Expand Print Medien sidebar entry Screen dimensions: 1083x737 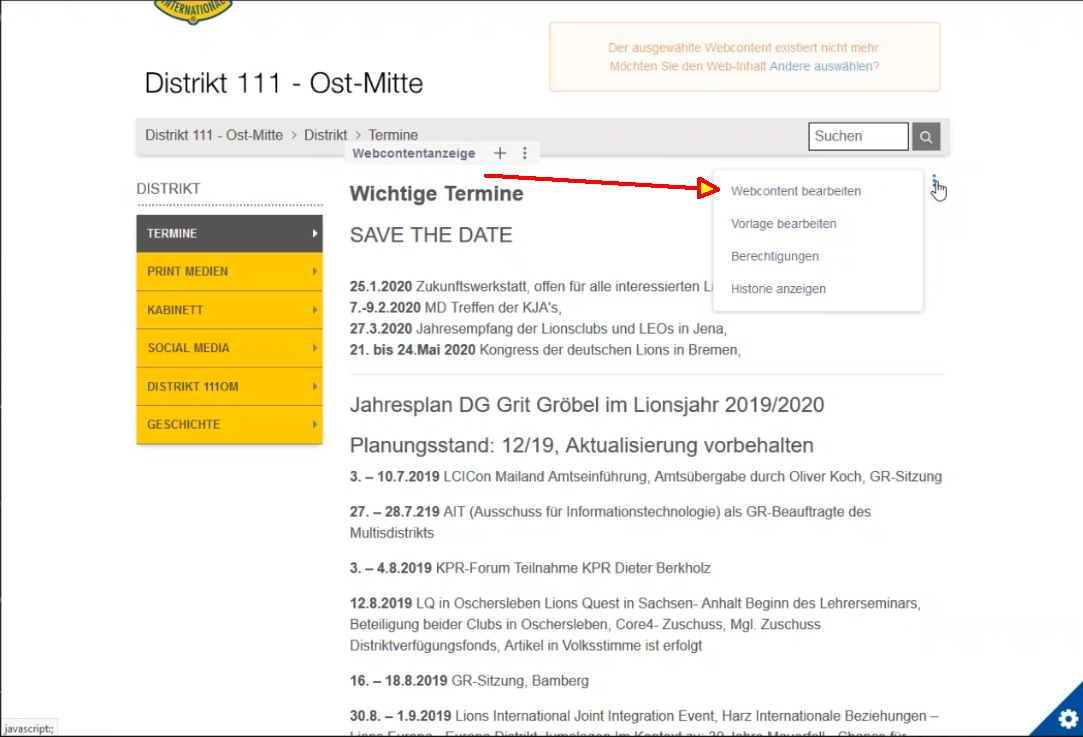(229, 272)
